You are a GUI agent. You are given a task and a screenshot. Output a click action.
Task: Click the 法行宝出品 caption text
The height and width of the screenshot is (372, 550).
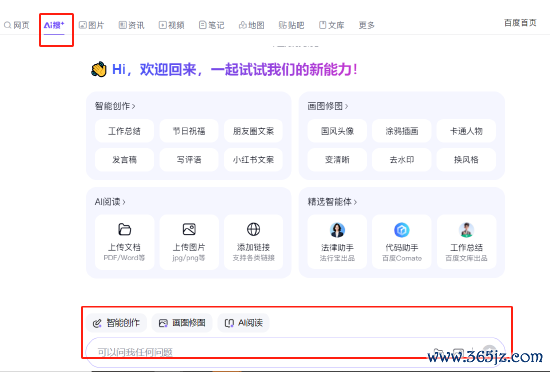click(337, 258)
